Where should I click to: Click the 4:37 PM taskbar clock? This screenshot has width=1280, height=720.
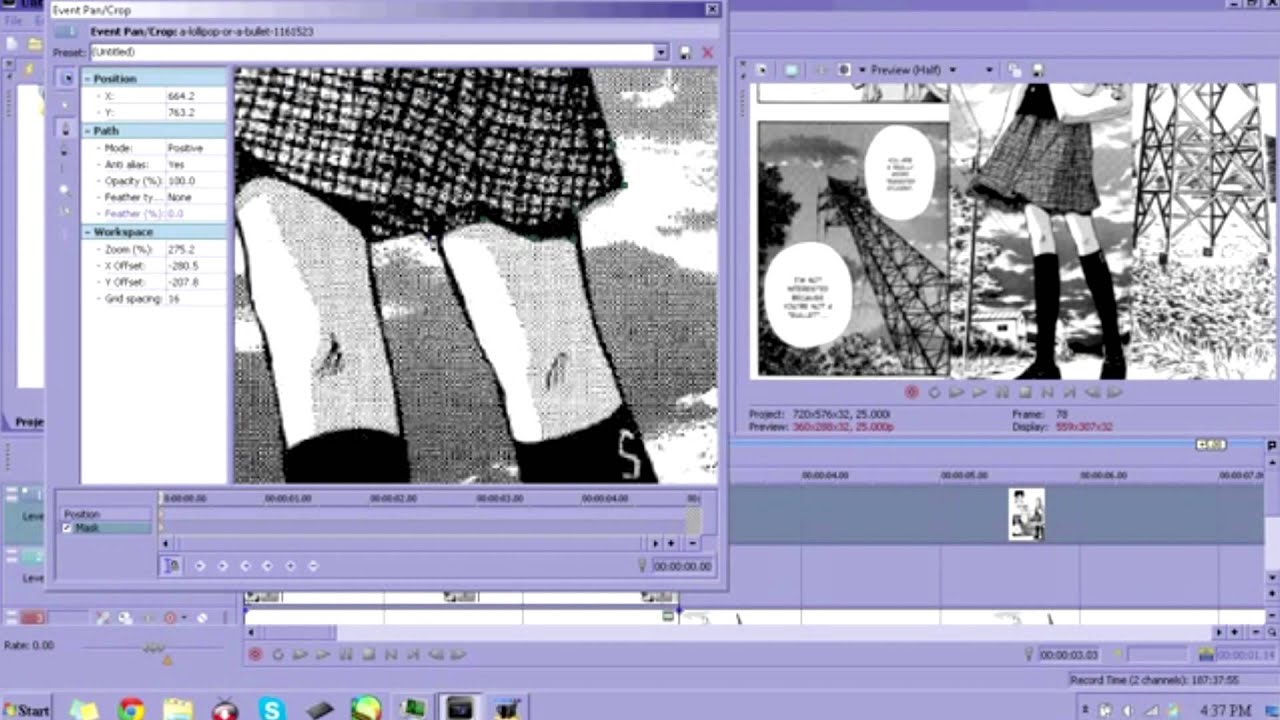point(1226,710)
